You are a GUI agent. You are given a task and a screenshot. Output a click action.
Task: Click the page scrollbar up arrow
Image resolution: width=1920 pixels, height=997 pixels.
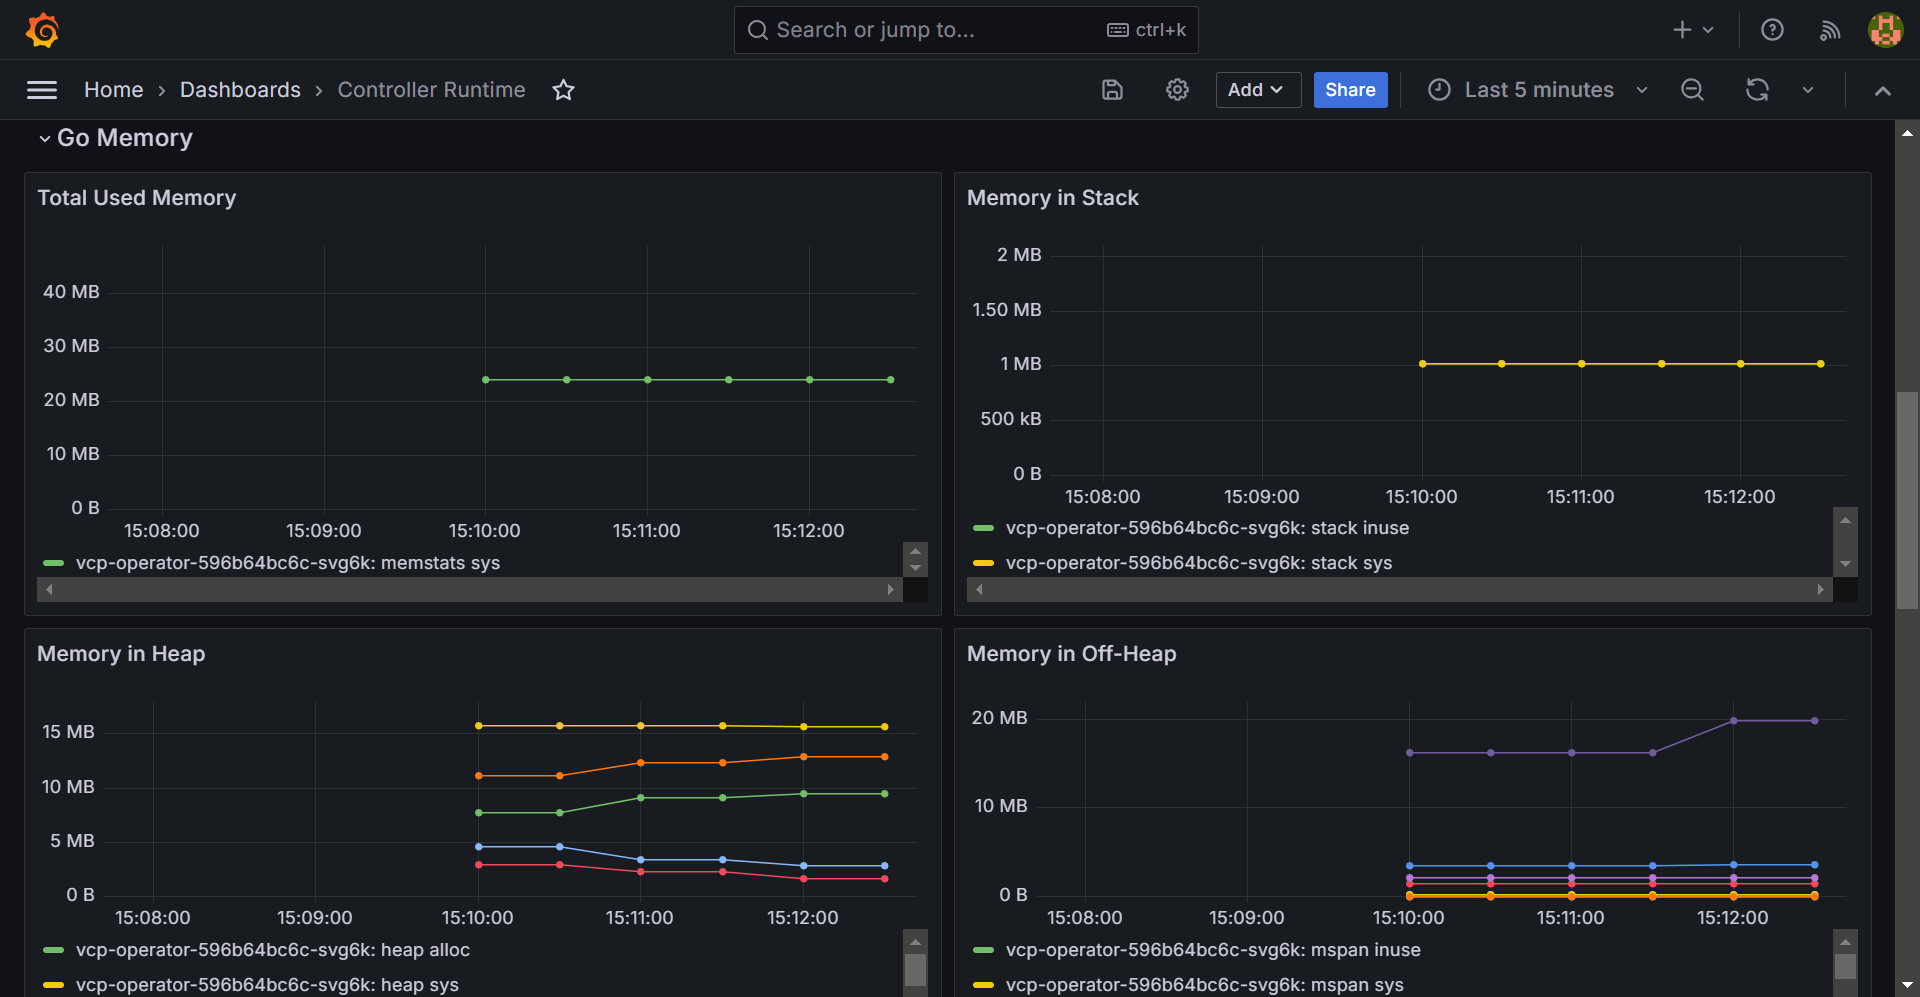[1907, 133]
